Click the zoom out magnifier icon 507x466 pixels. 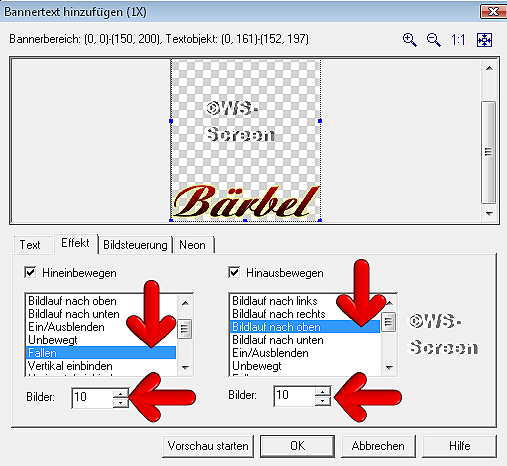(x=434, y=40)
